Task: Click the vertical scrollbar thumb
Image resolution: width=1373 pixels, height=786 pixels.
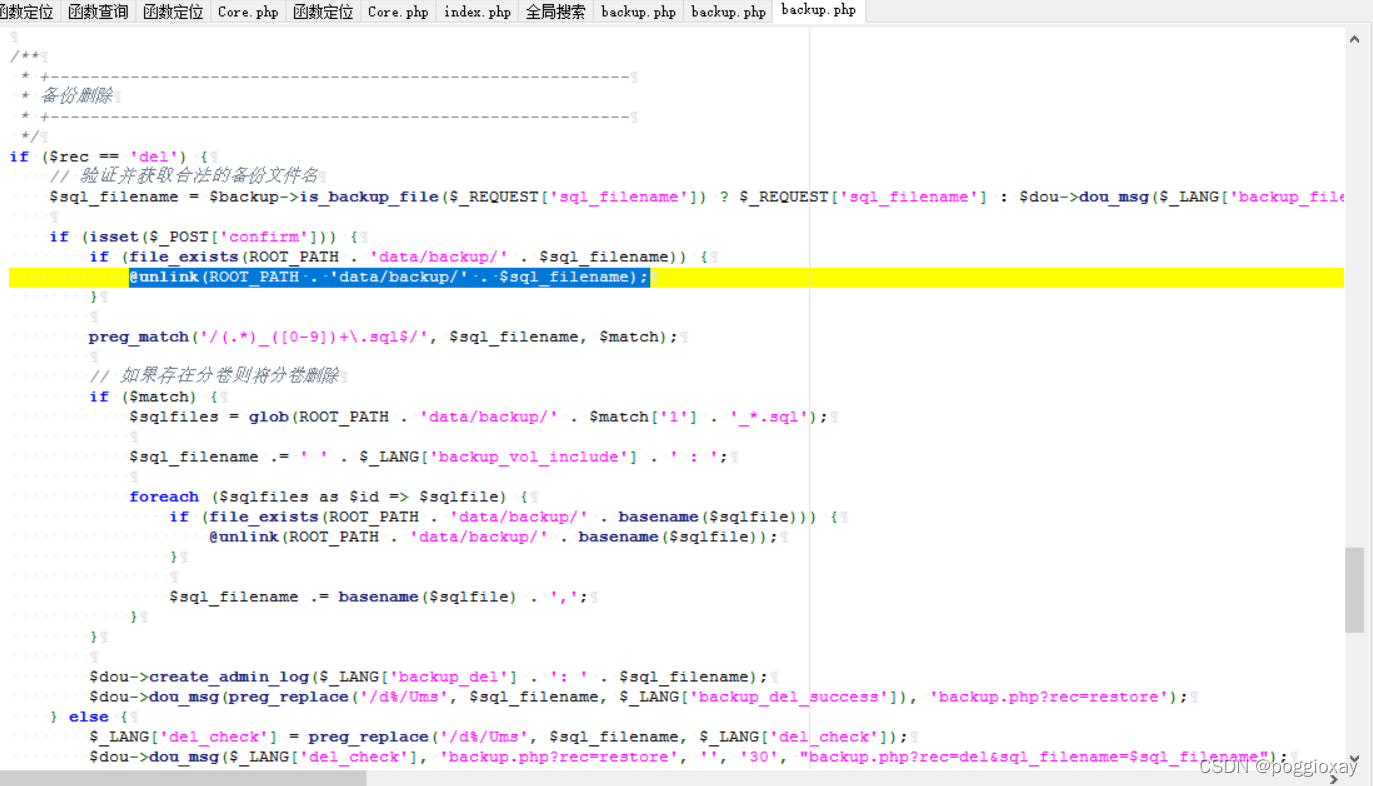Action: point(1354,590)
